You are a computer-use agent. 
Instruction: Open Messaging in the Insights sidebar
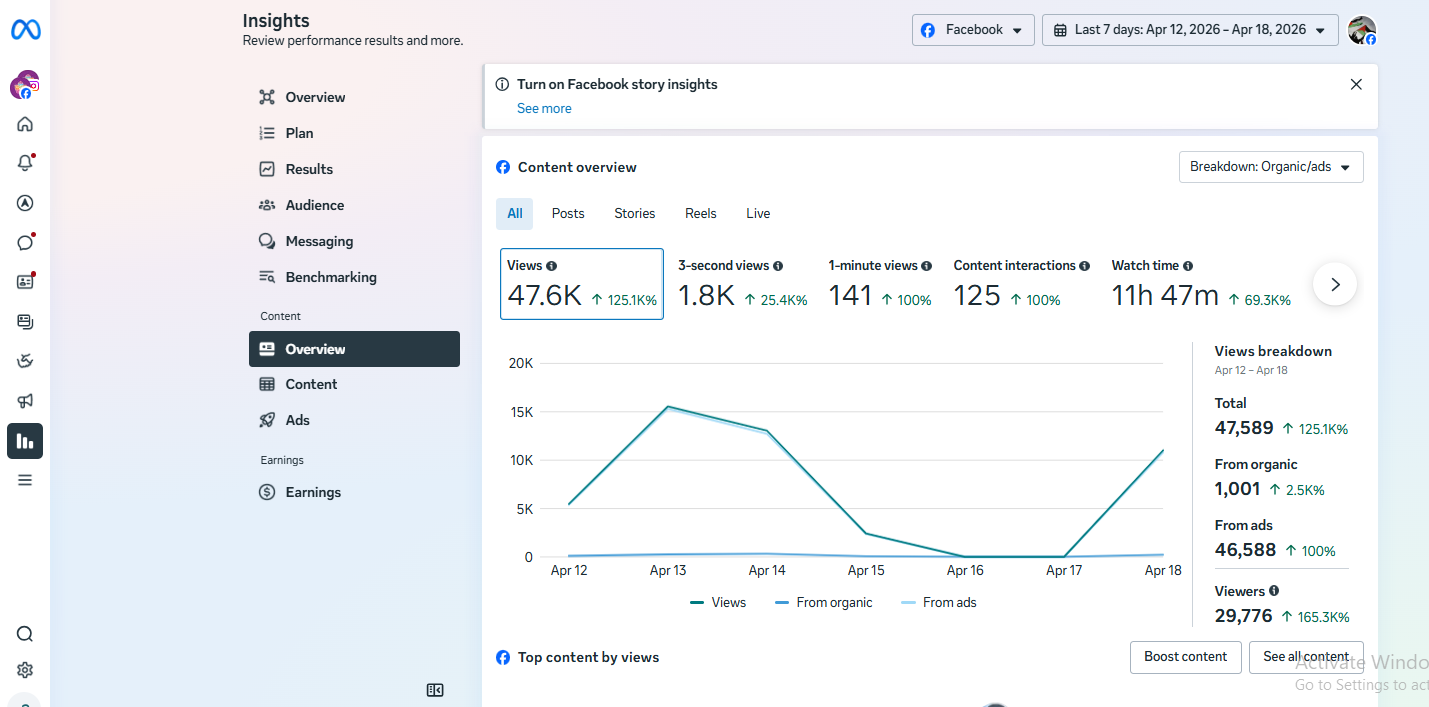click(x=354, y=241)
